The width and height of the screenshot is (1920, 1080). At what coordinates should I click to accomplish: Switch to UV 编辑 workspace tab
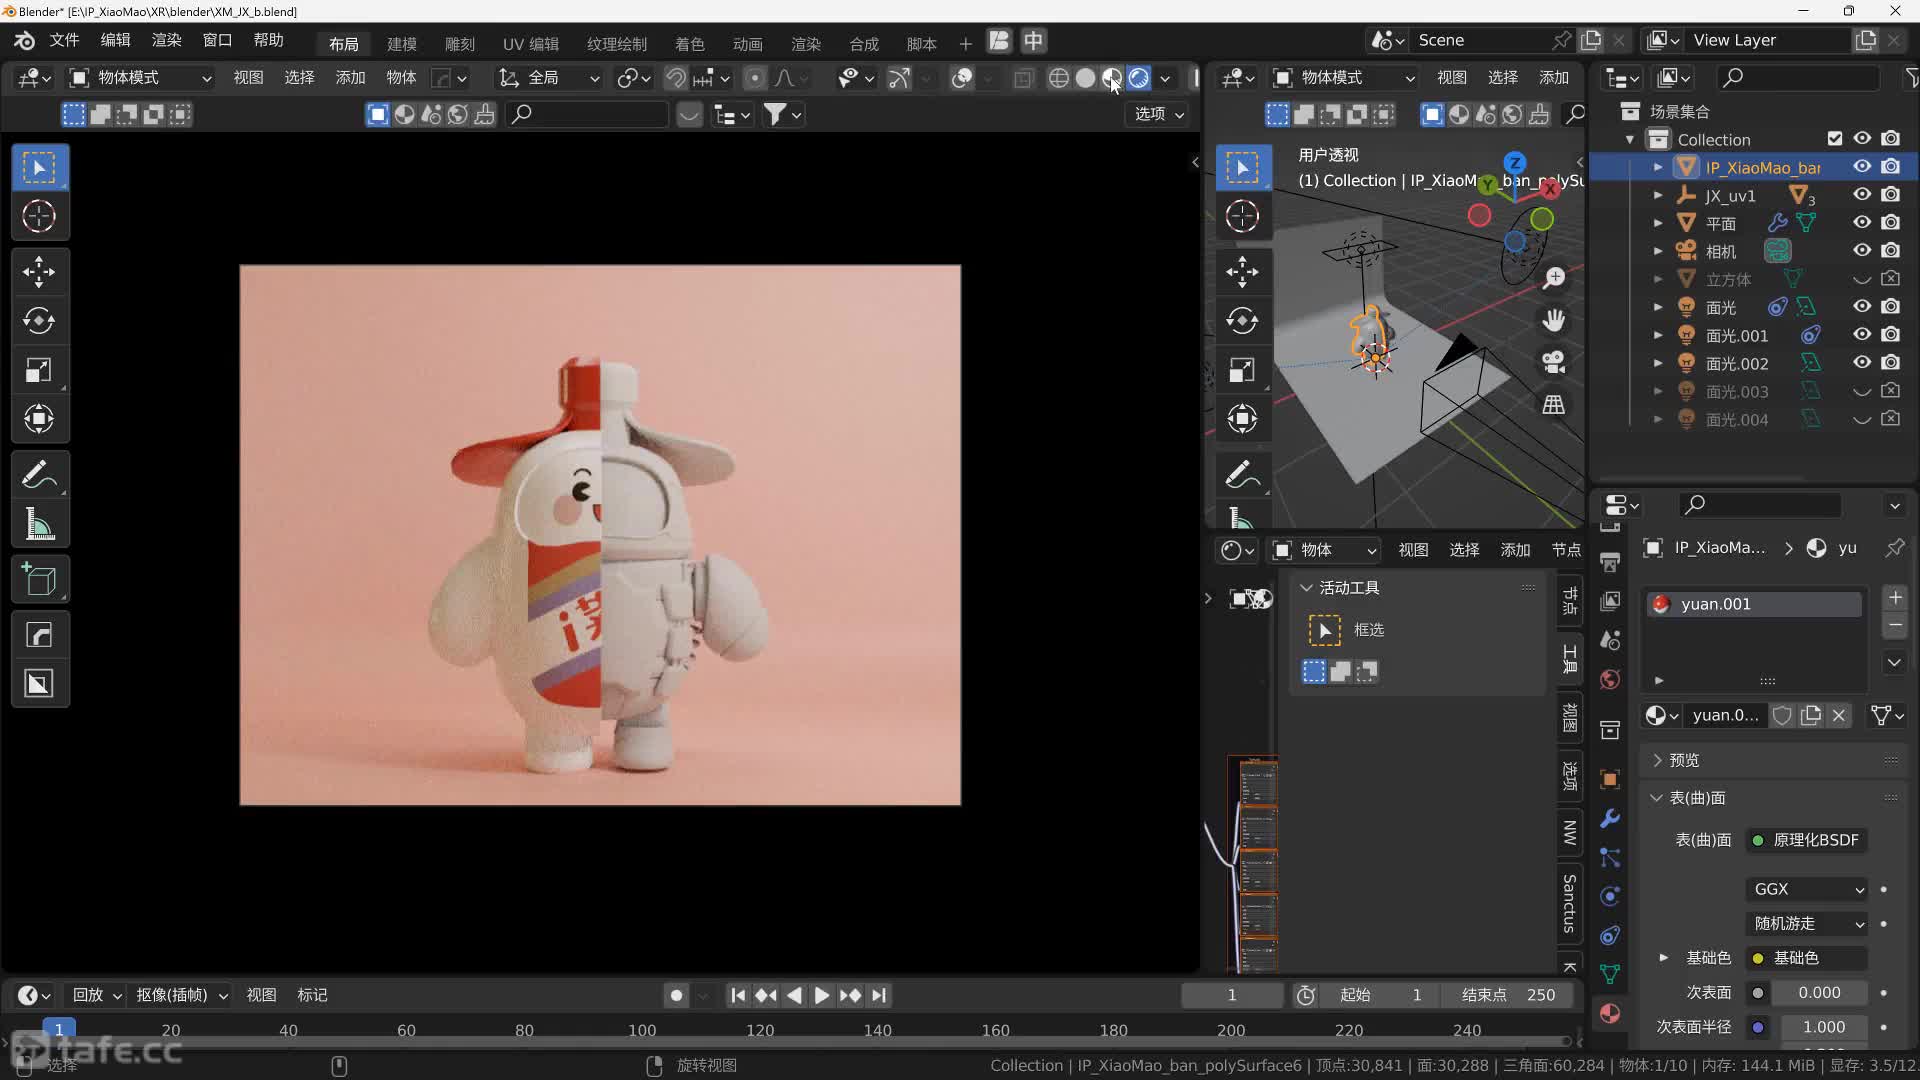(531, 44)
